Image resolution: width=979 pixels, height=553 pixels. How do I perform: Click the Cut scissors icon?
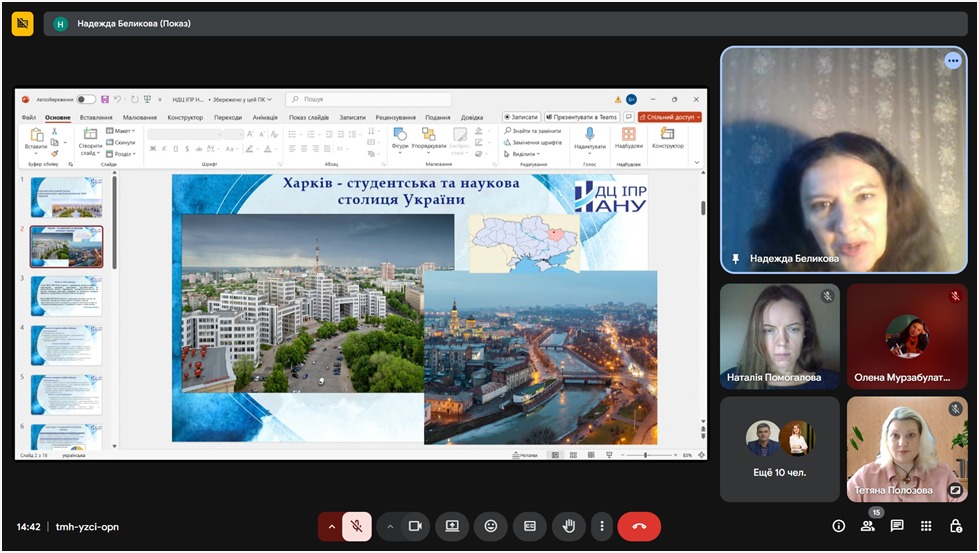coord(54,131)
